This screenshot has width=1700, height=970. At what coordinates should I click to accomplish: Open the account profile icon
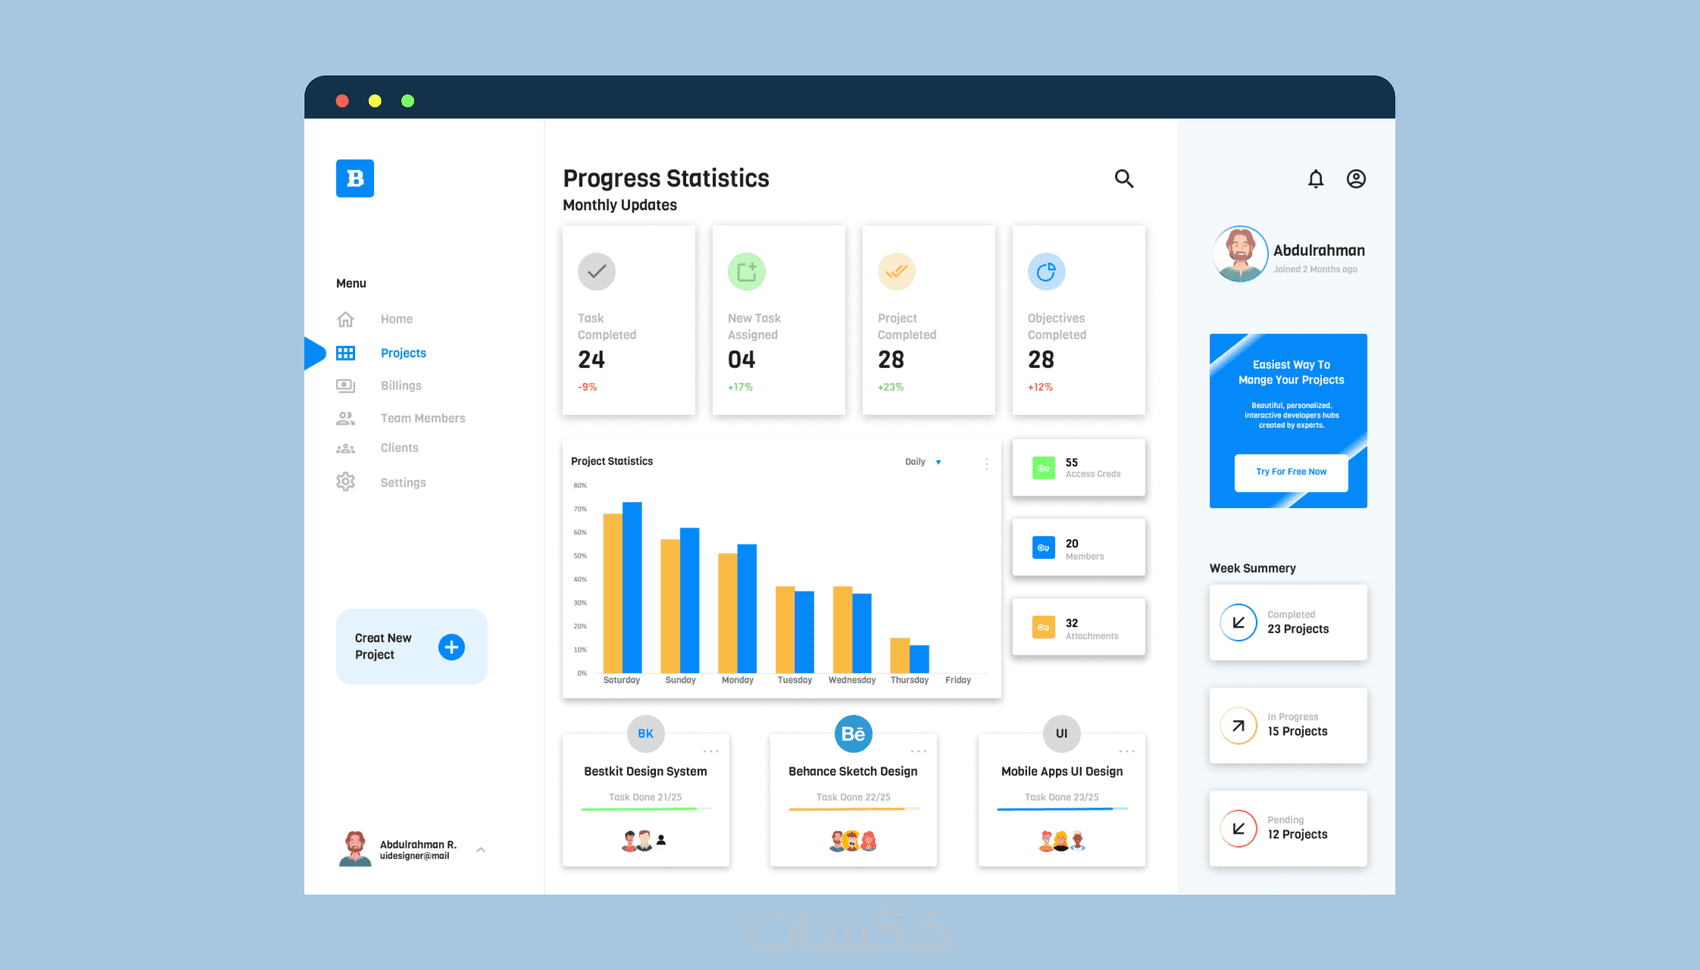1356,179
